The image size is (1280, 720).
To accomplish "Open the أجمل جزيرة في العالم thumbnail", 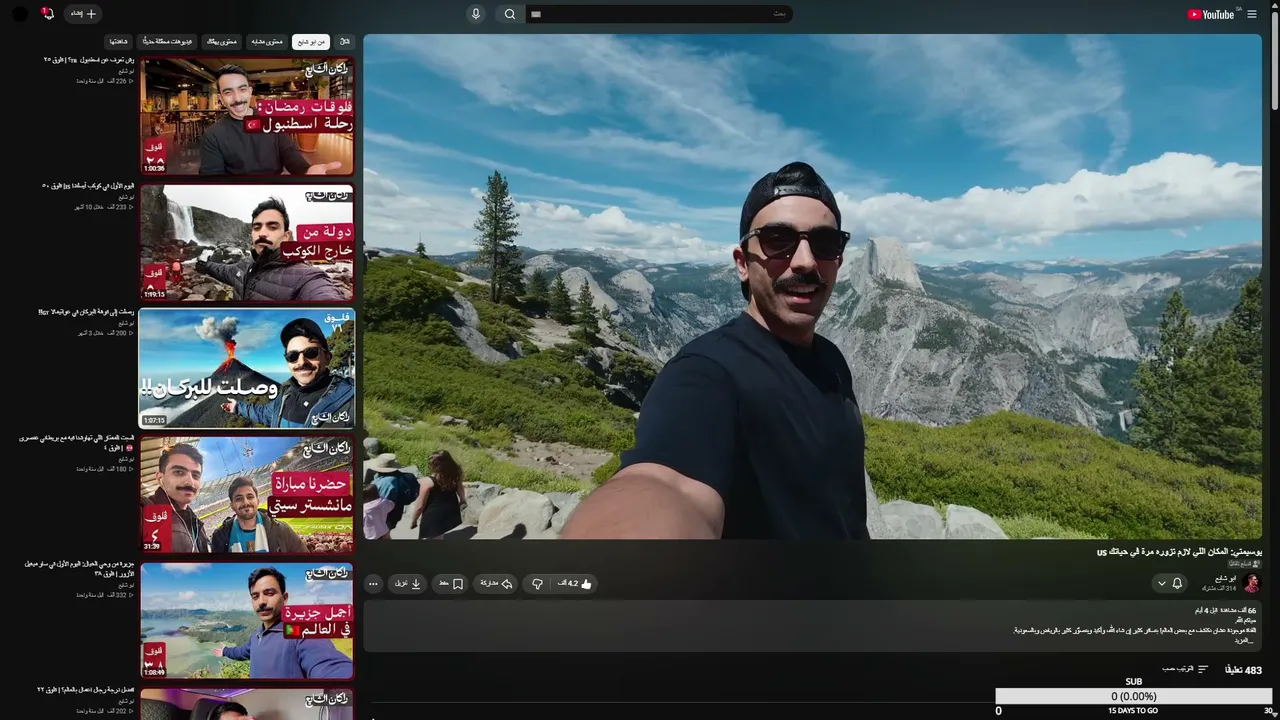I will (247, 621).
